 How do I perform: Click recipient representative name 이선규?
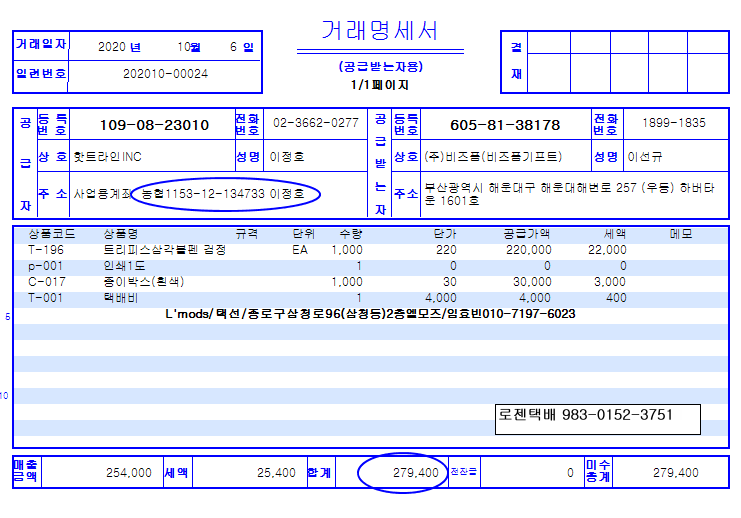point(645,157)
